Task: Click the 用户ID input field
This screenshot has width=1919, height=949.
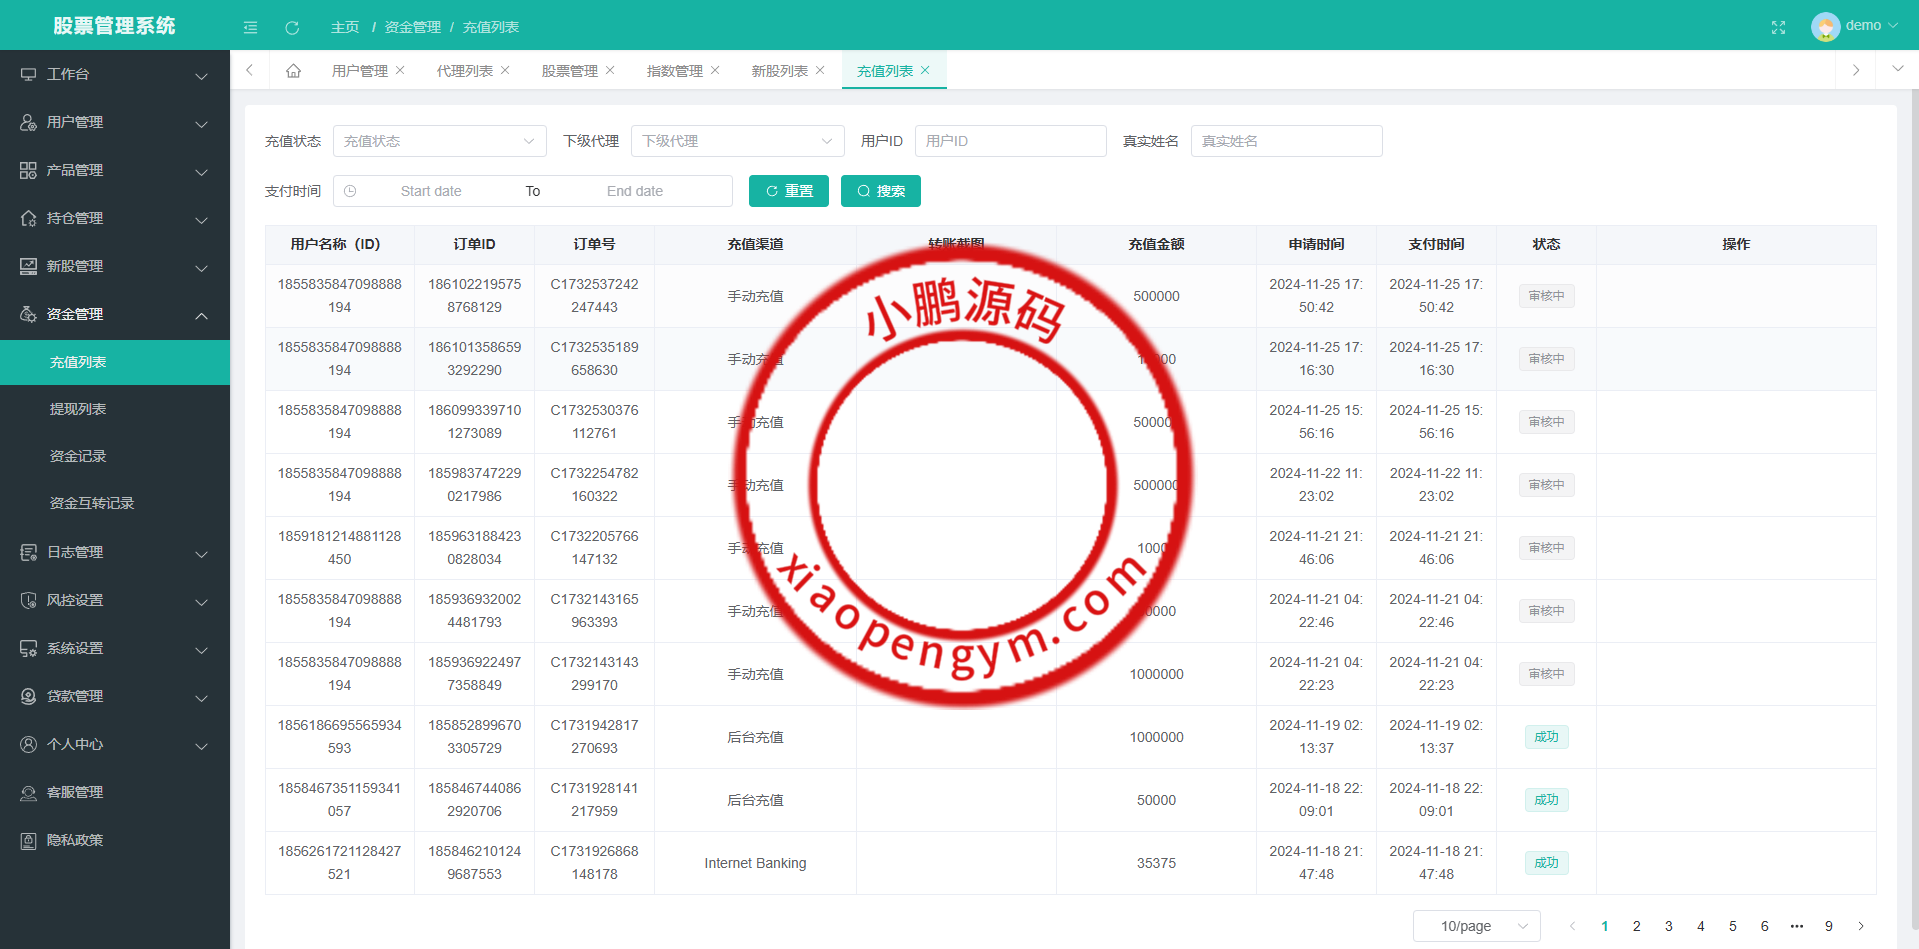Action: click(x=1010, y=141)
